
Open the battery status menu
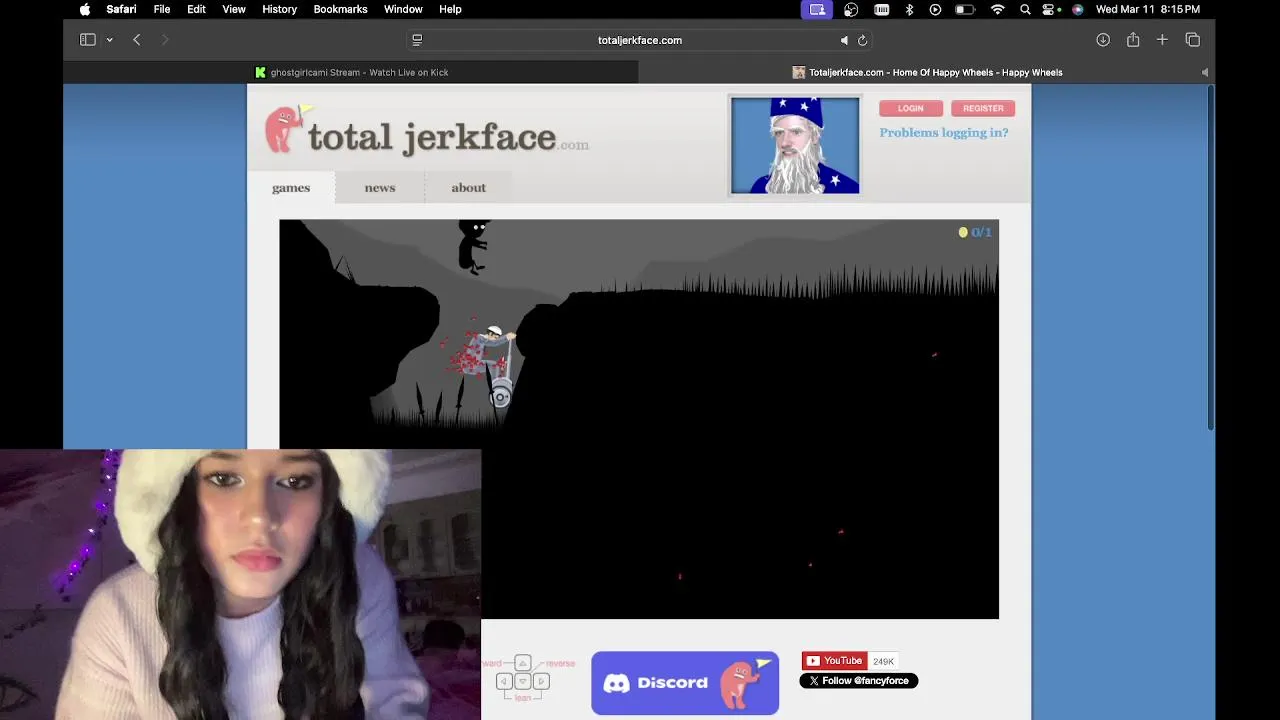pos(964,9)
